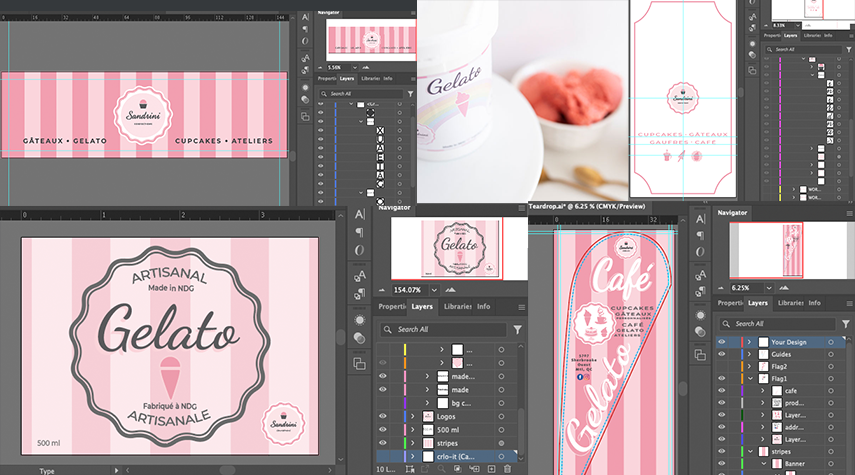This screenshot has height=475, width=855.
Task: Show the bg c... sublayer
Action: [383, 403]
